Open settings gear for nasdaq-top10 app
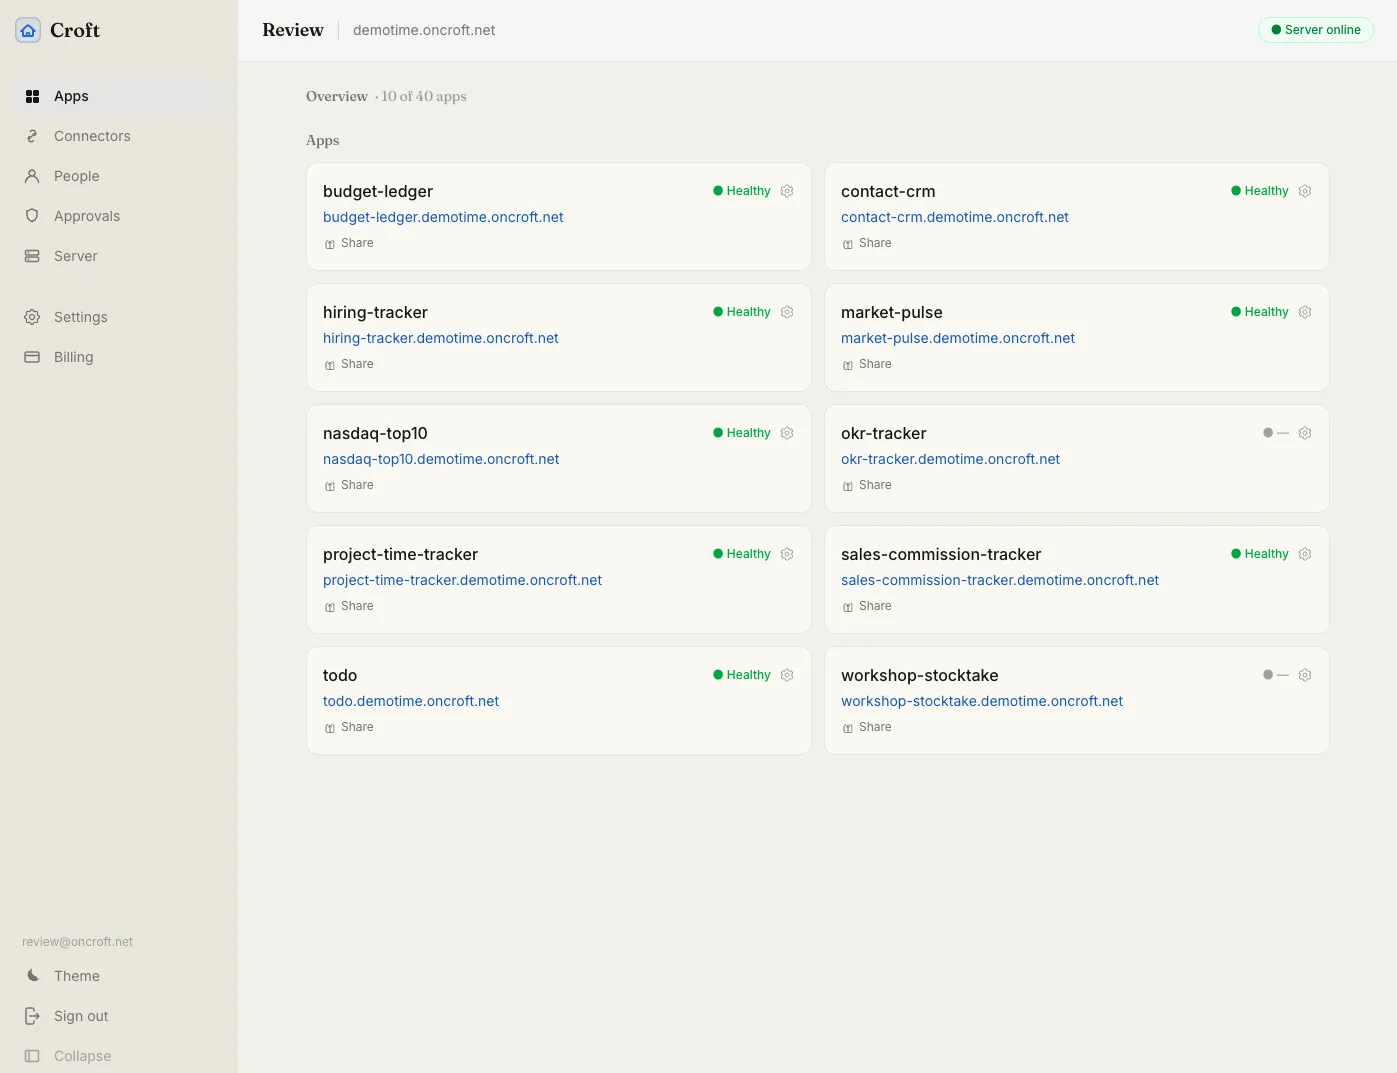This screenshot has width=1397, height=1073. click(x=787, y=433)
